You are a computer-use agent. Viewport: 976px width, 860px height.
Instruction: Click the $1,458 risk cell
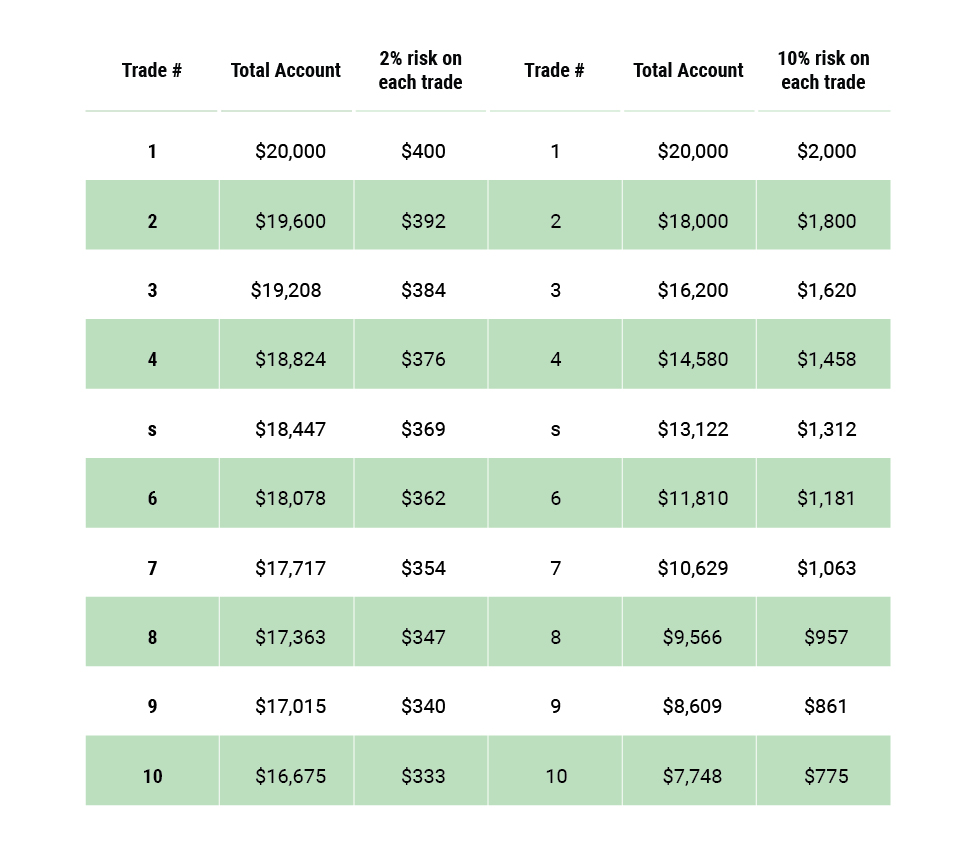coord(827,359)
